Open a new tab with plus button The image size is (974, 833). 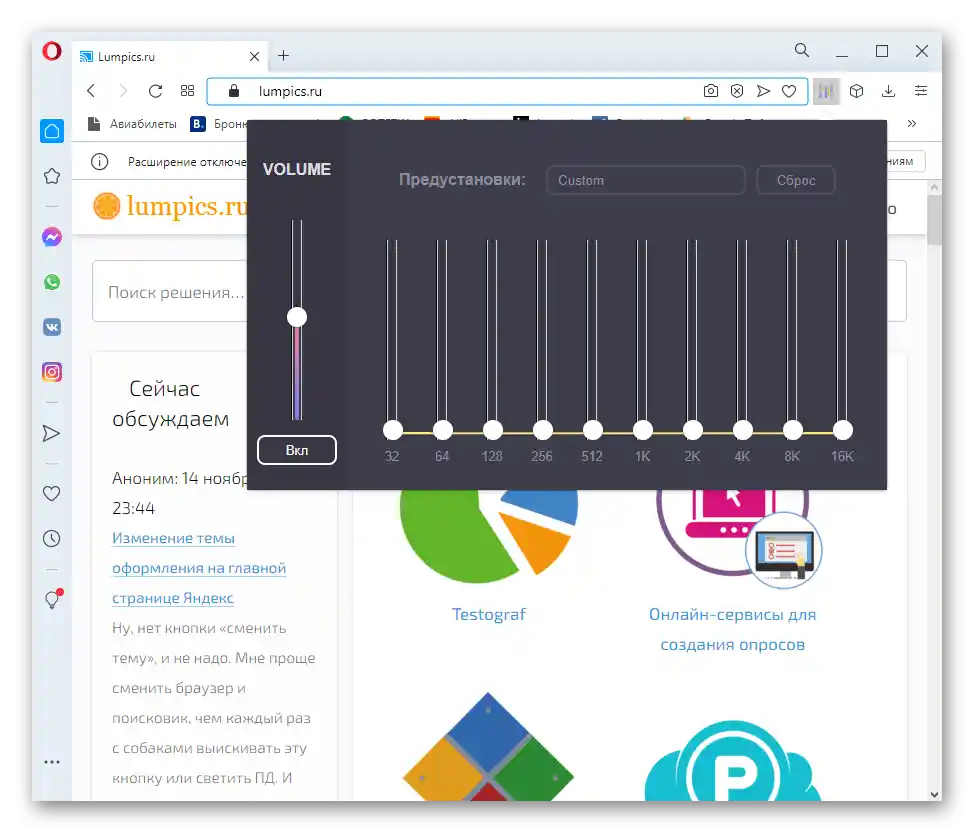pyautogui.click(x=283, y=56)
